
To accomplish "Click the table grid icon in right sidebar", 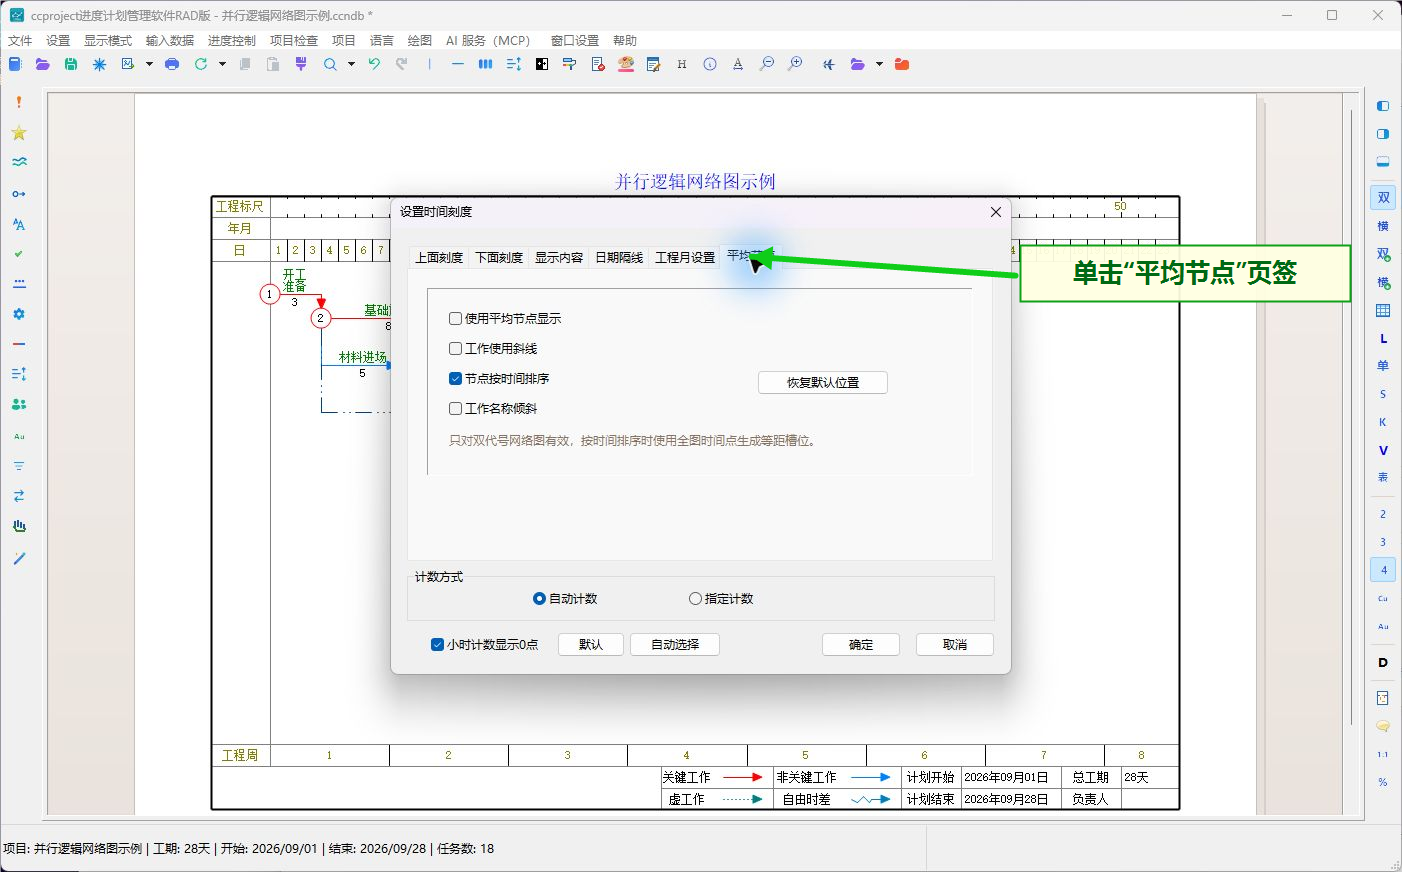I will (1383, 311).
